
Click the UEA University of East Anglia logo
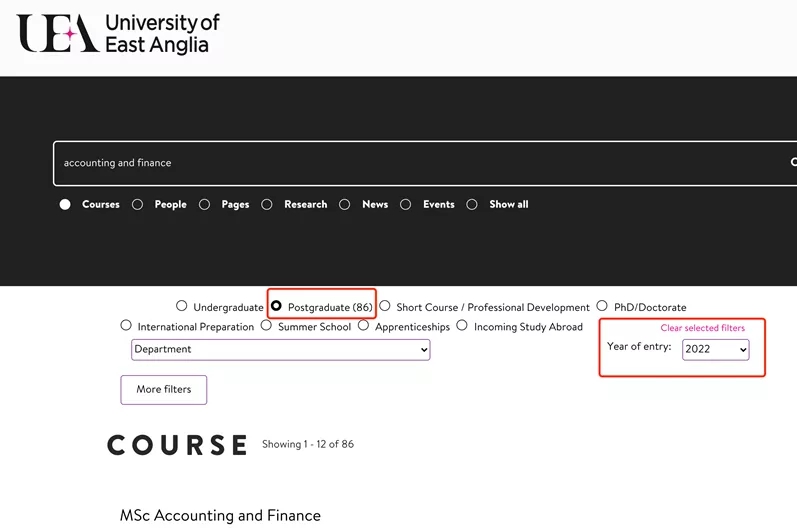coord(118,34)
